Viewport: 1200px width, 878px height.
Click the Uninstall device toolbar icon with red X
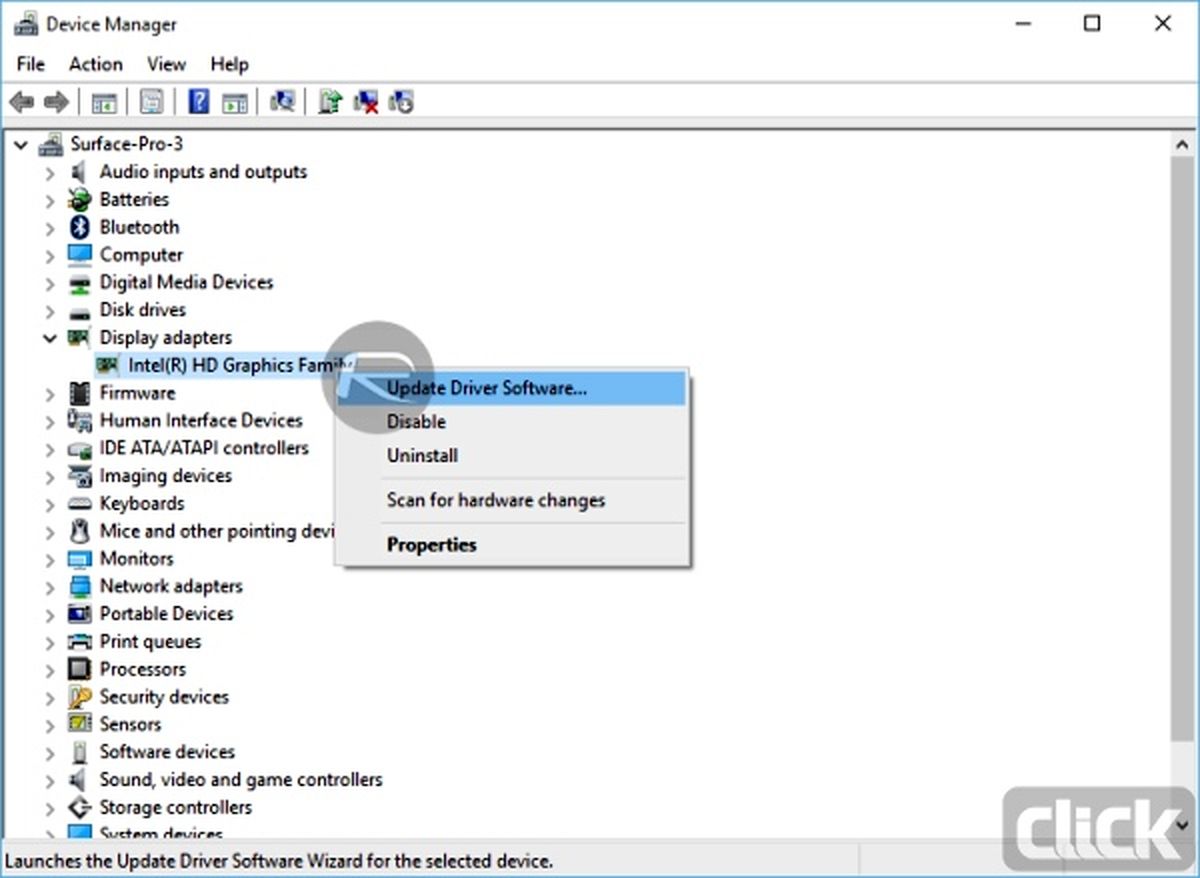click(366, 101)
